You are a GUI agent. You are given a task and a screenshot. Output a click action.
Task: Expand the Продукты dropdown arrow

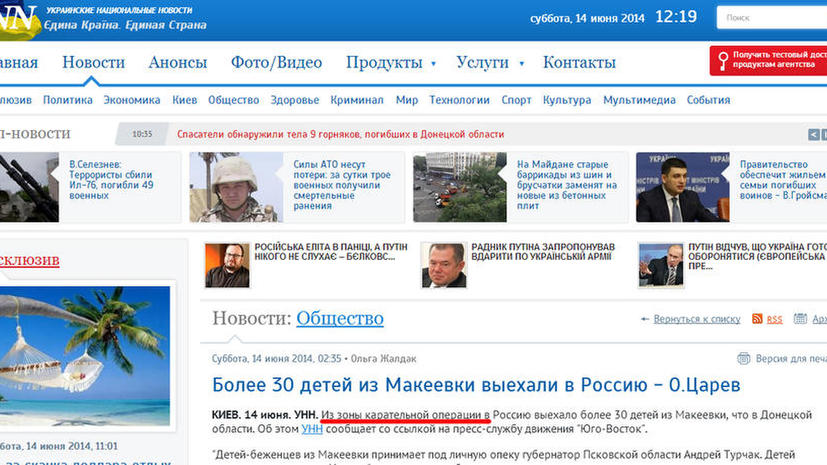pos(434,64)
